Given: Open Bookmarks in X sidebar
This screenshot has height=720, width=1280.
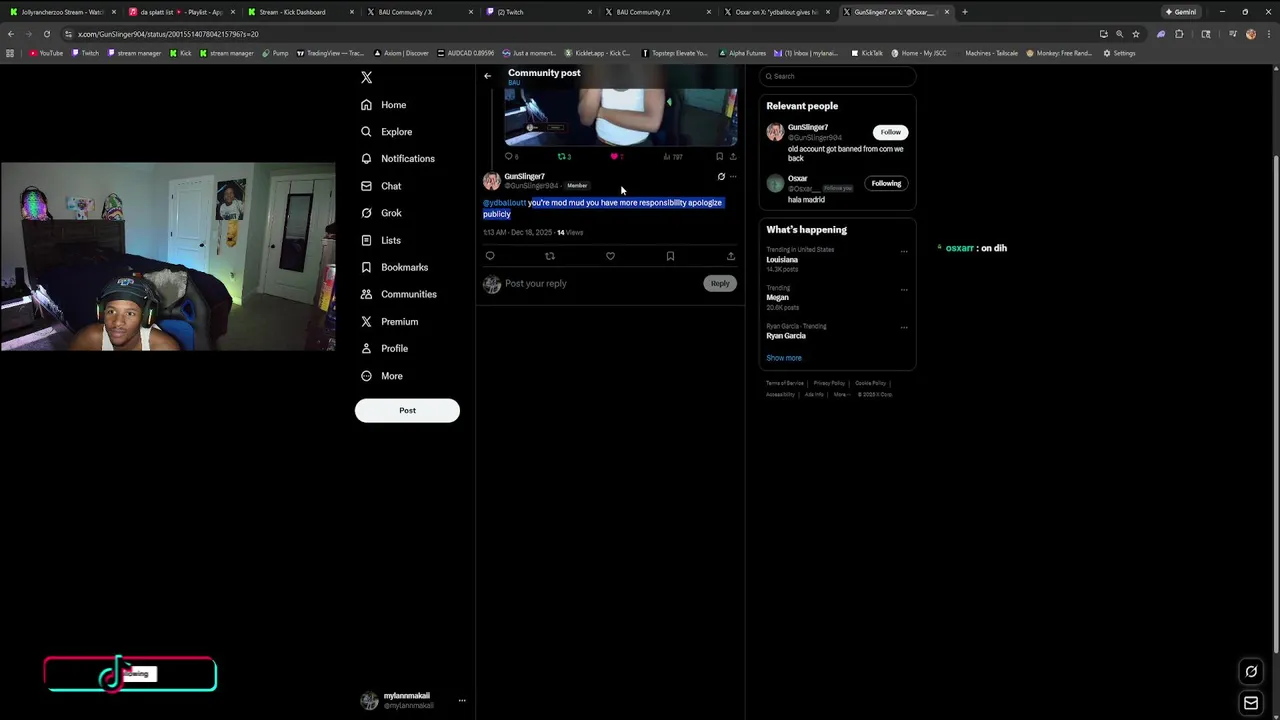Looking at the screenshot, I should tap(394, 267).
